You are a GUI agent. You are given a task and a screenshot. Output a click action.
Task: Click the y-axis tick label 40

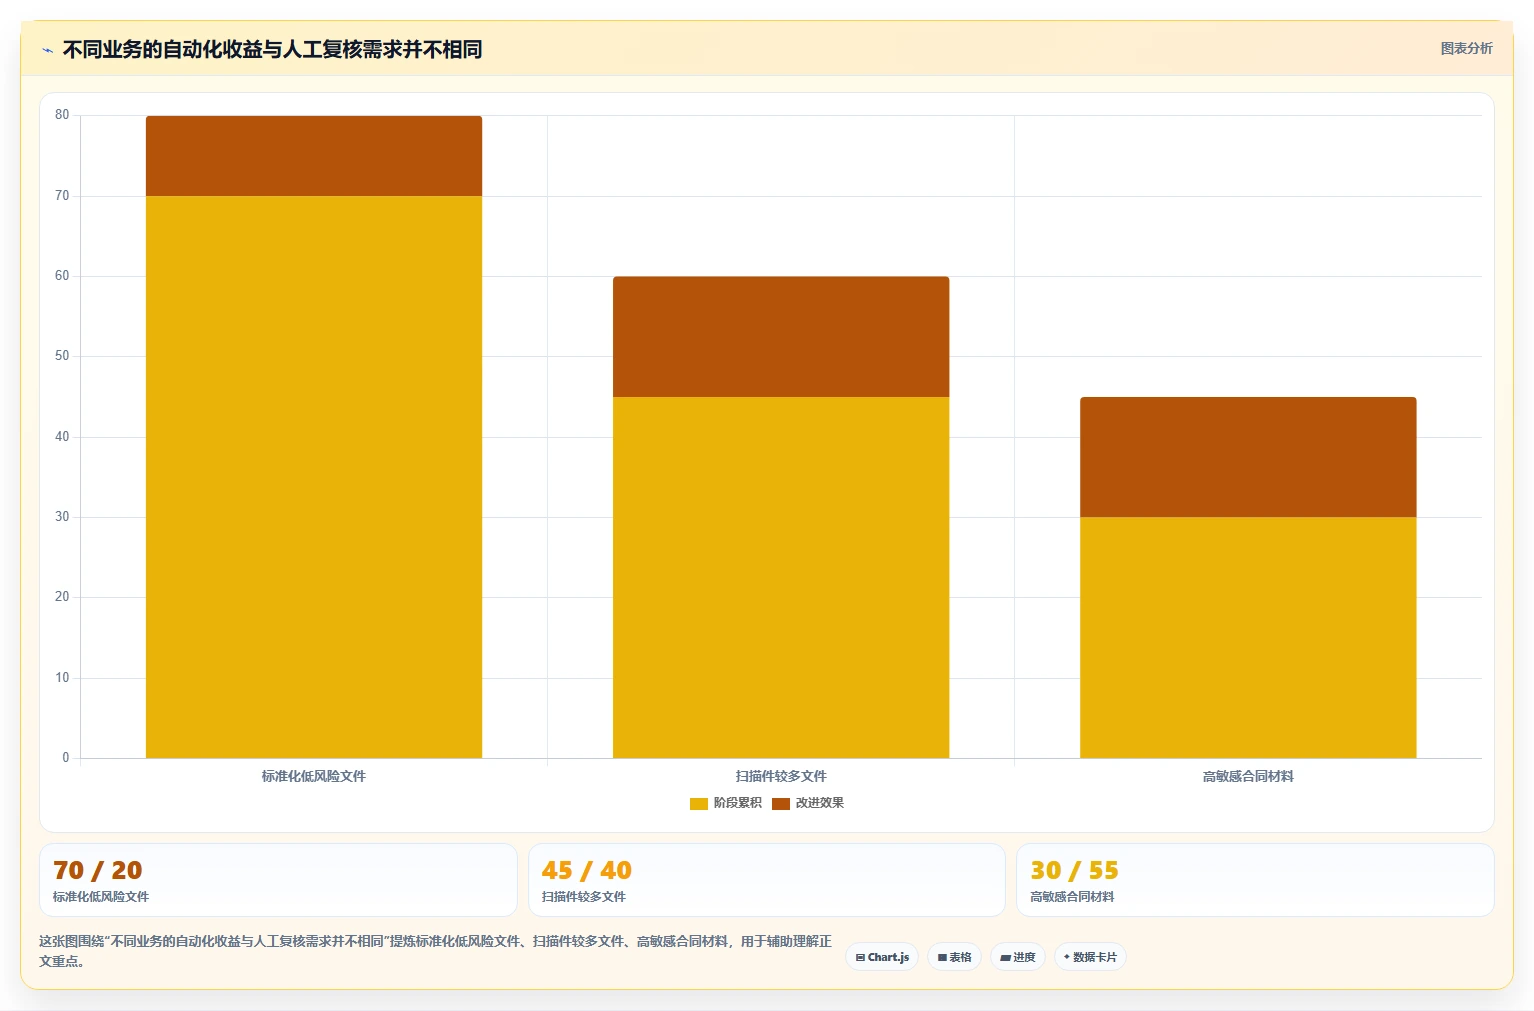pyautogui.click(x=62, y=437)
